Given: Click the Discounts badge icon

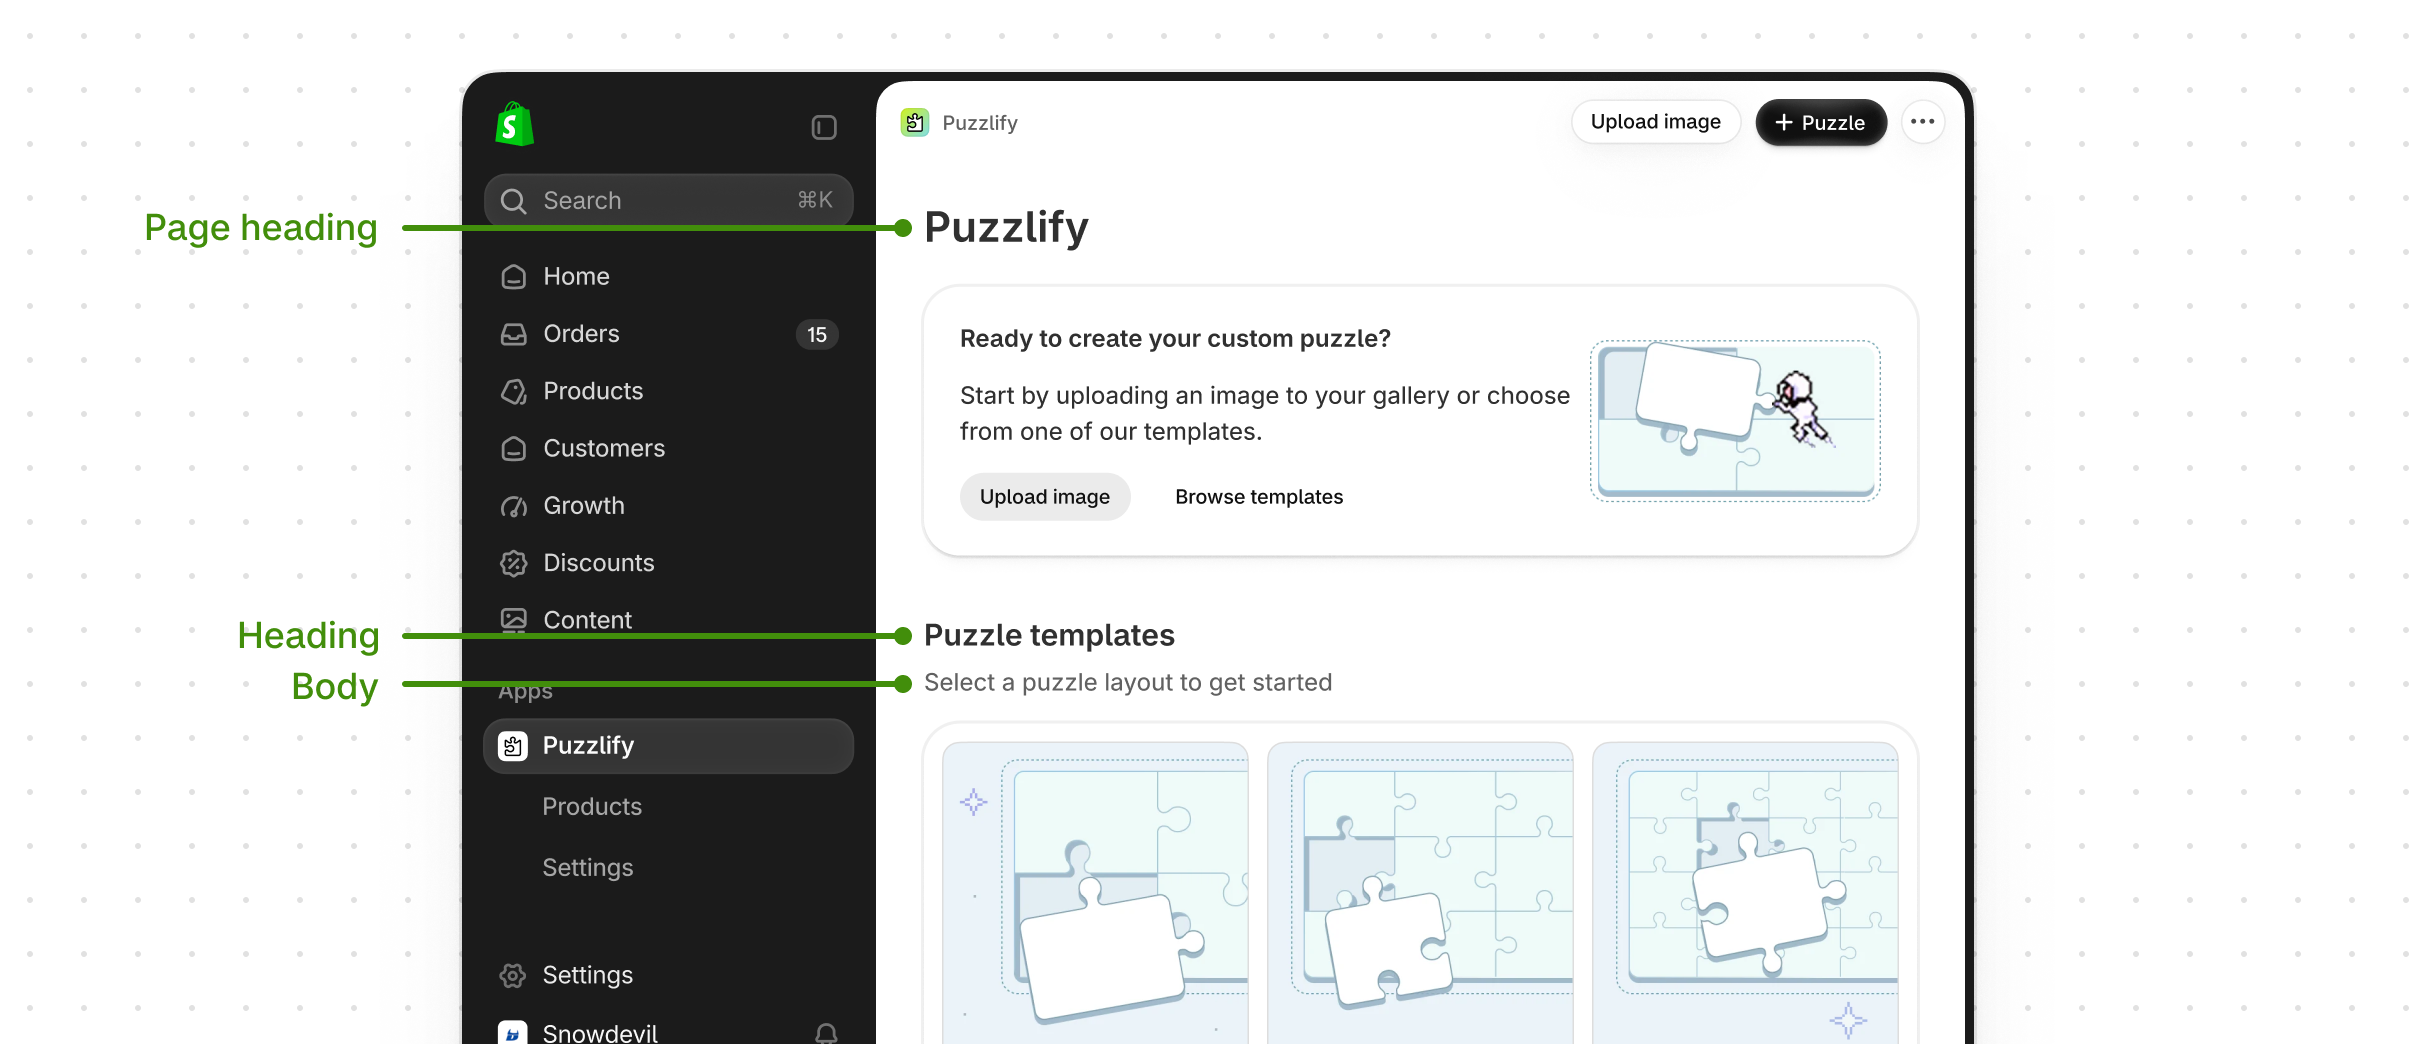Looking at the screenshot, I should pos(514,563).
